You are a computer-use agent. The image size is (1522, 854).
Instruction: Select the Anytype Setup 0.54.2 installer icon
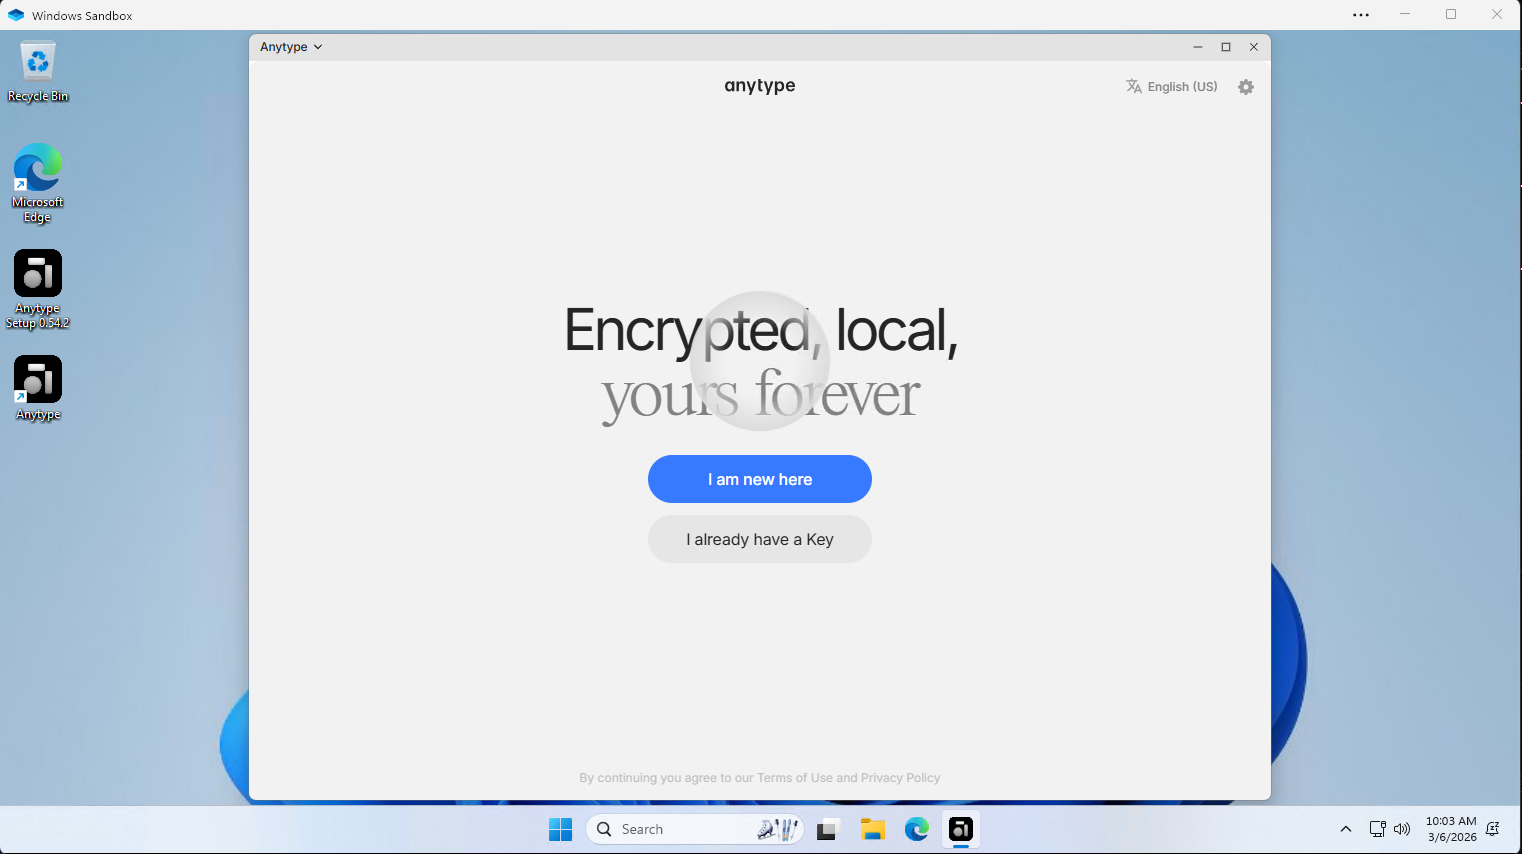pos(38,289)
